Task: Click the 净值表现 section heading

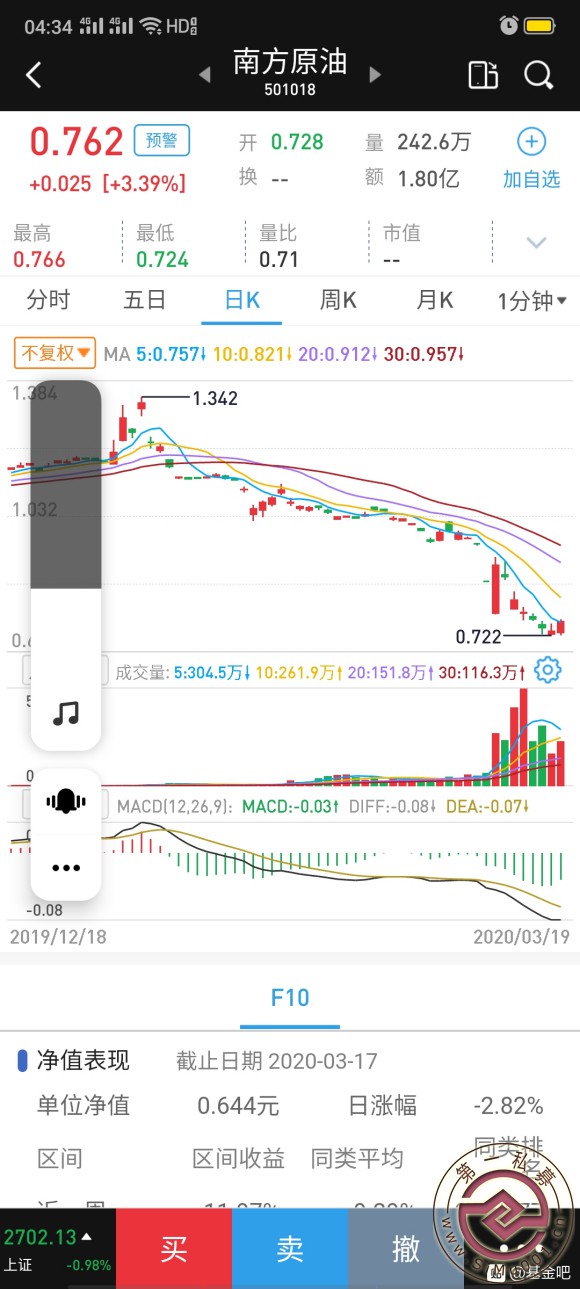Action: [x=83, y=1060]
